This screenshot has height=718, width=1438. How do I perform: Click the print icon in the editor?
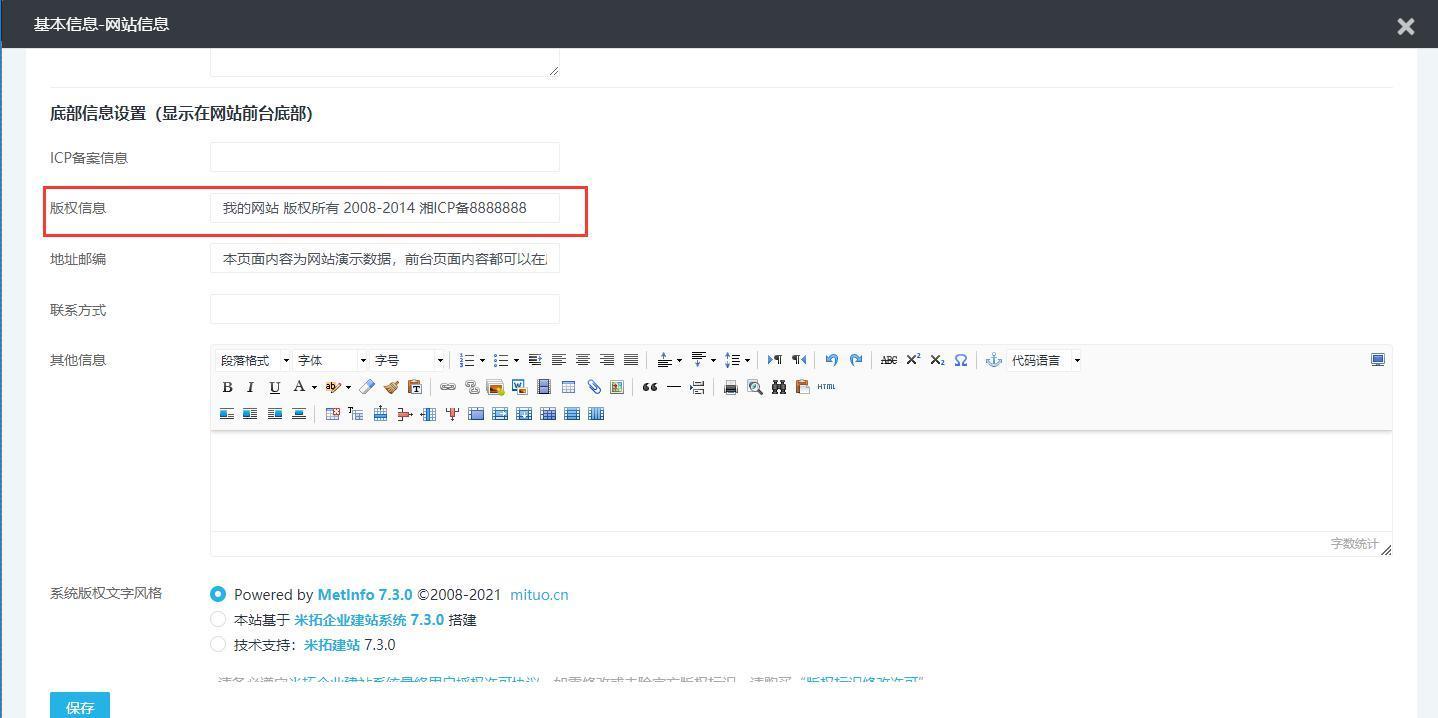[731, 387]
